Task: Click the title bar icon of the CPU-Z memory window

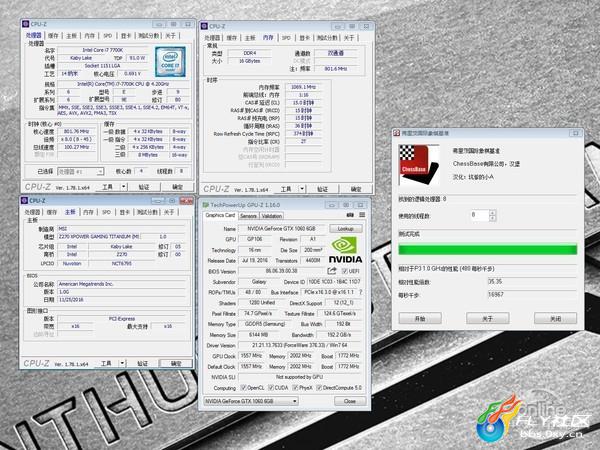Action: click(204, 26)
